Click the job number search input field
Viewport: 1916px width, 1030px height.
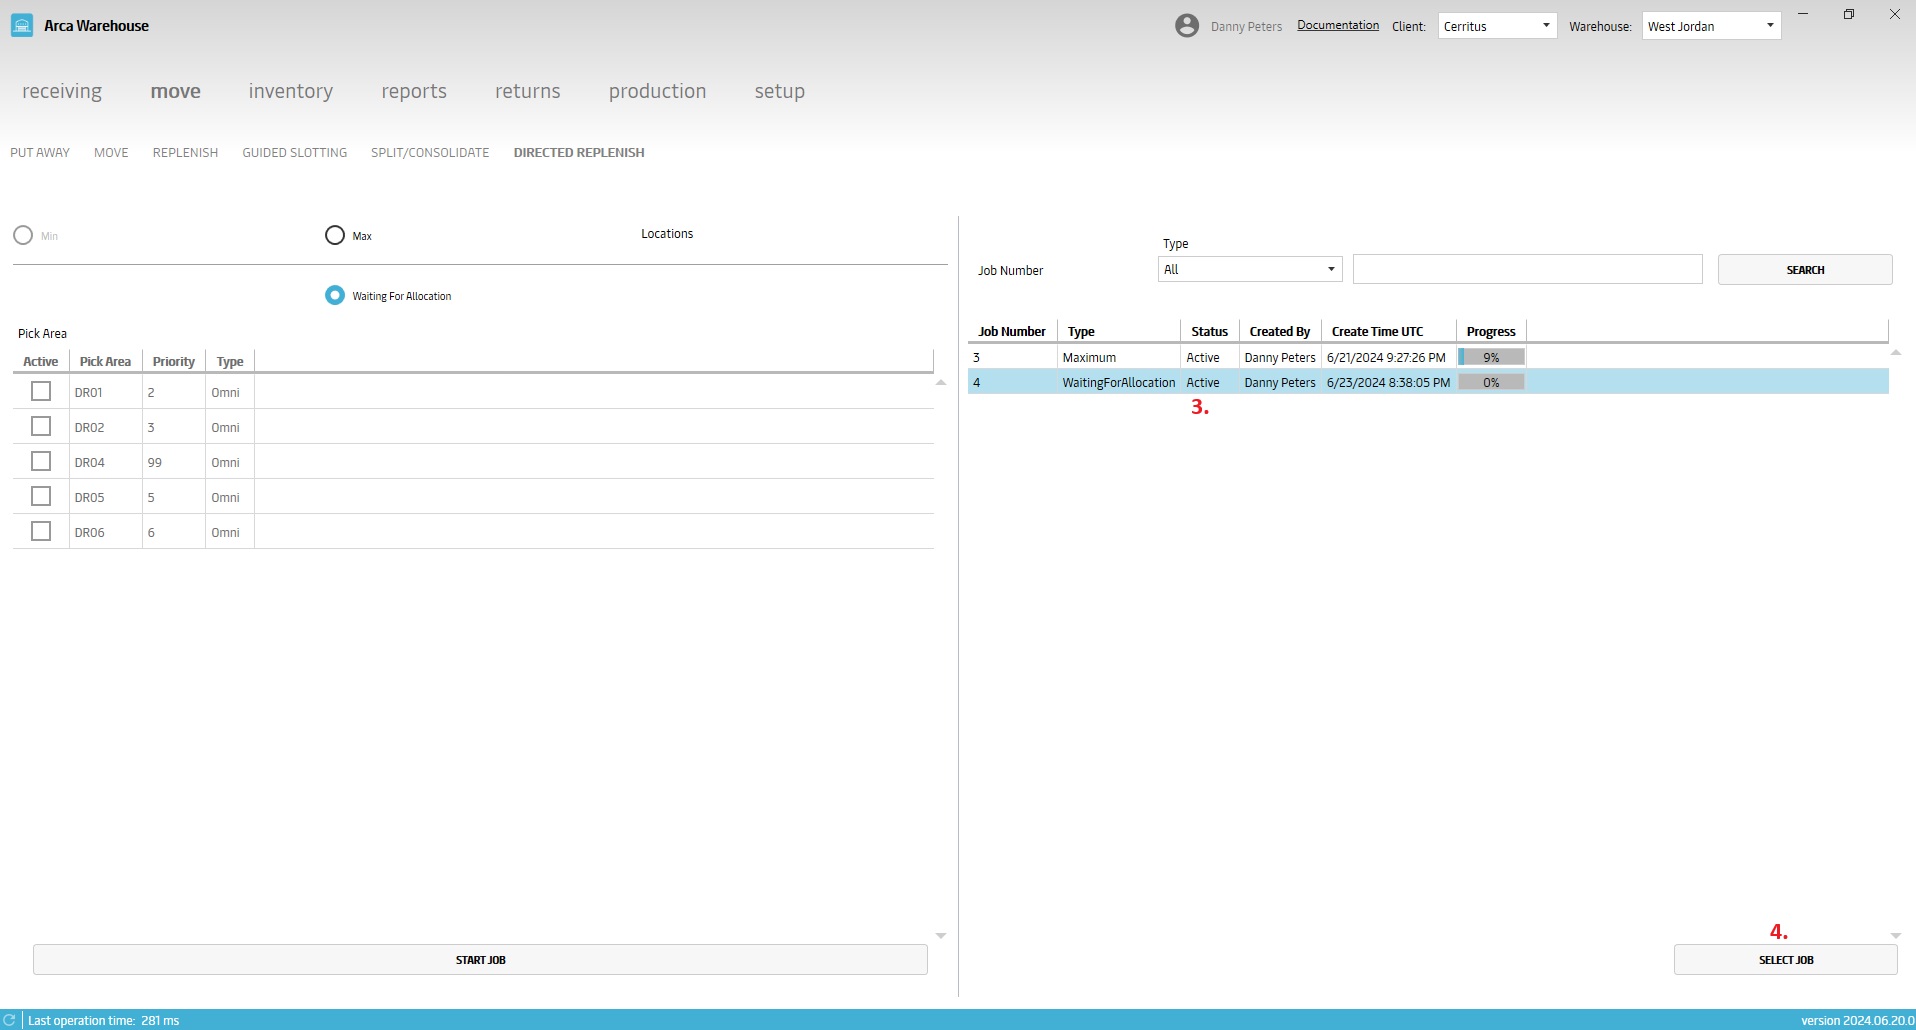(1527, 269)
